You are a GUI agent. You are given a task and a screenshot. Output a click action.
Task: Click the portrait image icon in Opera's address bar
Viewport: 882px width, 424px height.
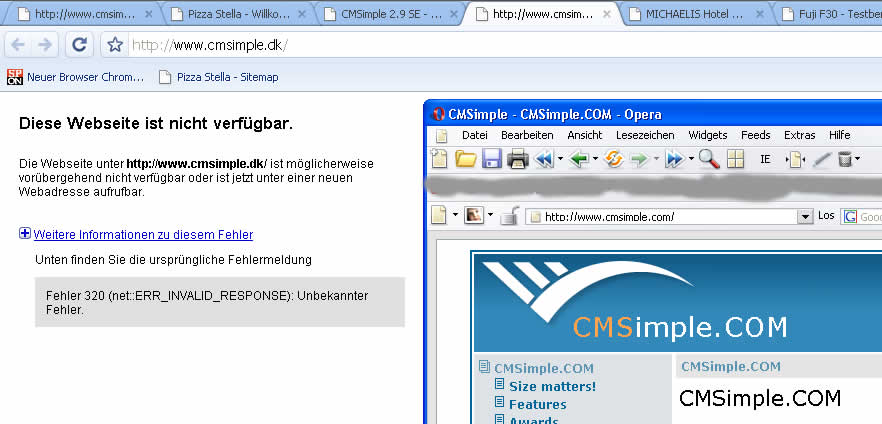pos(474,215)
